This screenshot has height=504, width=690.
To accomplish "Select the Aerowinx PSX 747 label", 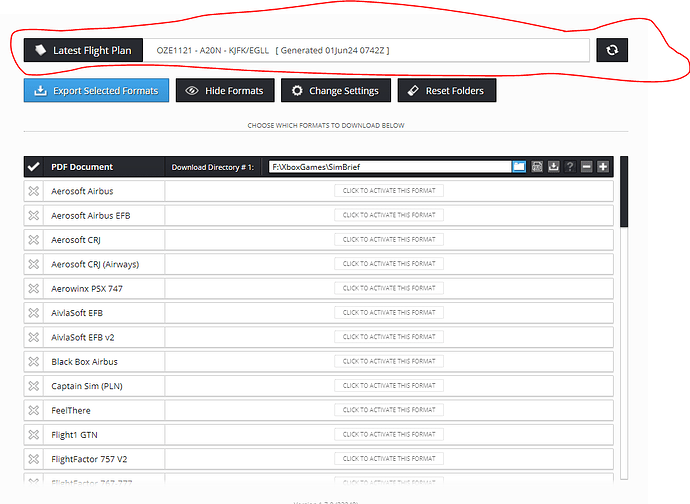I will [x=87, y=289].
